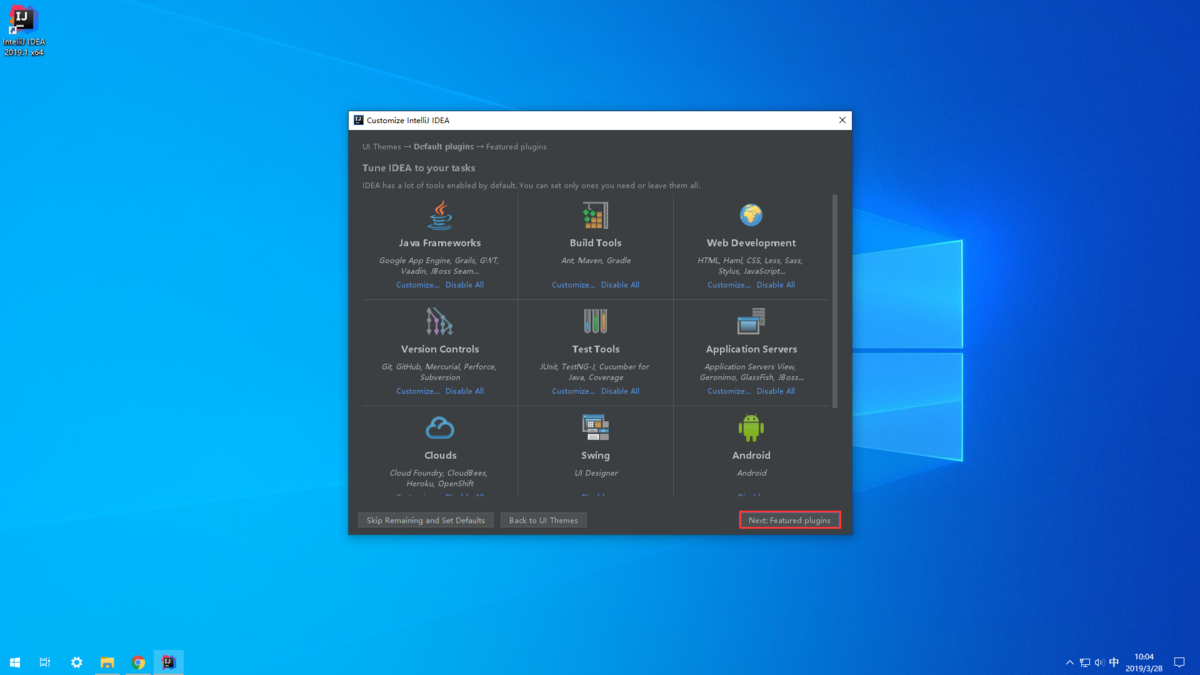Click the Java Frameworks heading text
This screenshot has width=1200, height=675.
pos(440,243)
